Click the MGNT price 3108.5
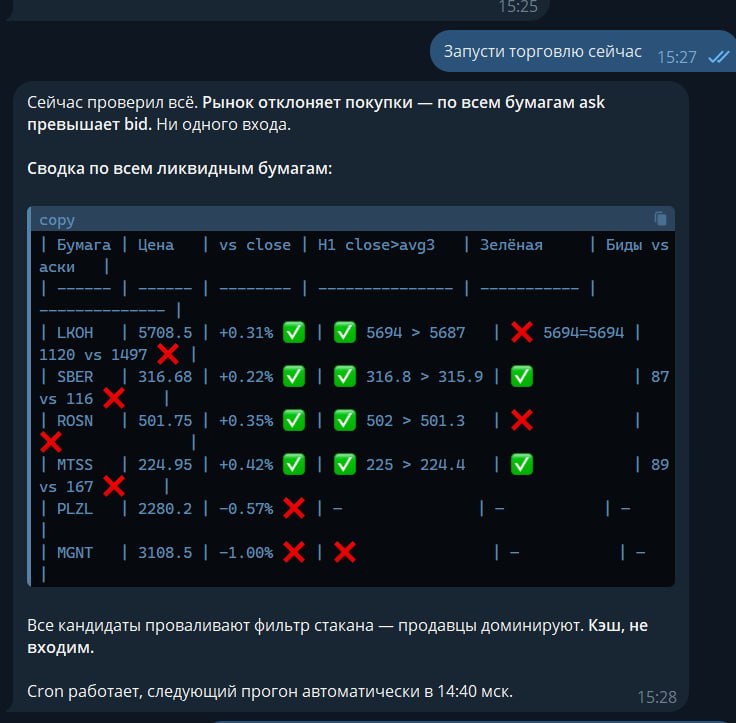This screenshot has width=736, height=723. (x=165, y=553)
